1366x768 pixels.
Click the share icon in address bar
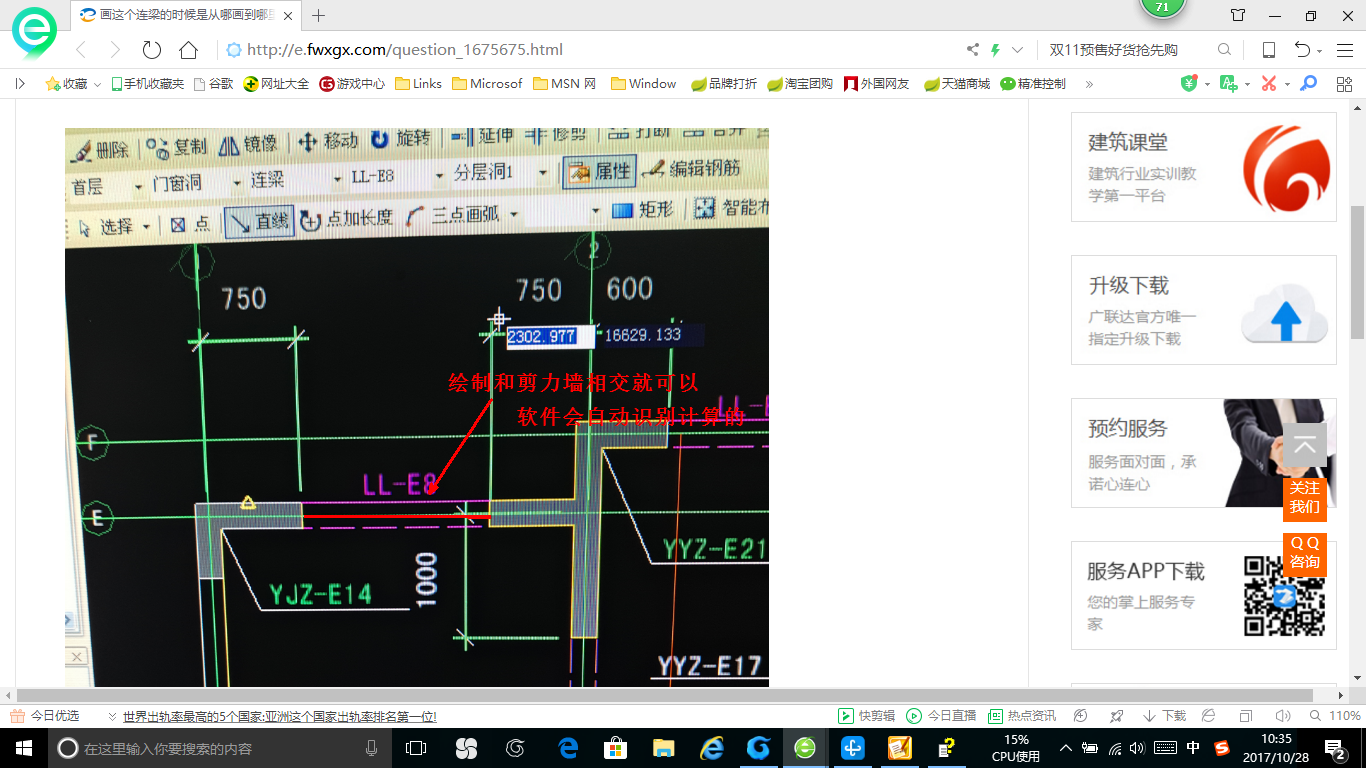pyautogui.click(x=973, y=50)
